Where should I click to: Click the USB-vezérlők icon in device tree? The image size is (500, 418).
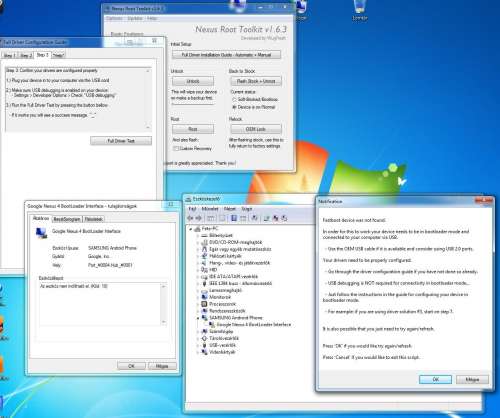(205, 345)
